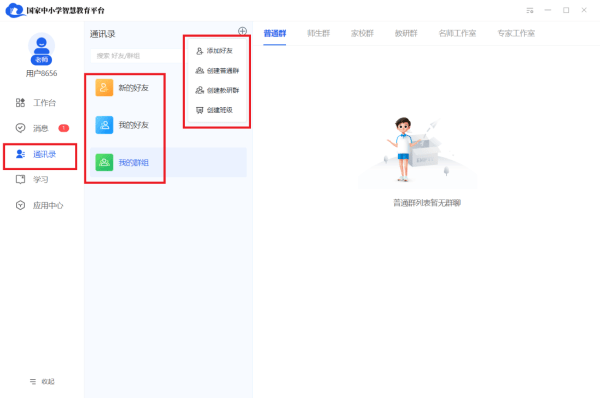The height and width of the screenshot is (398, 600).
Task: Click the user avatar with 老师 badge
Action: click(41, 49)
